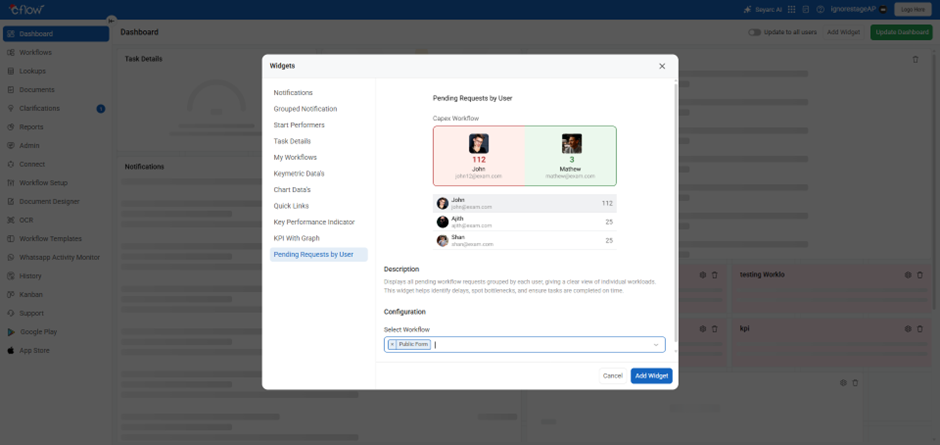Open settings gear on the kpi widget

pos(908,328)
